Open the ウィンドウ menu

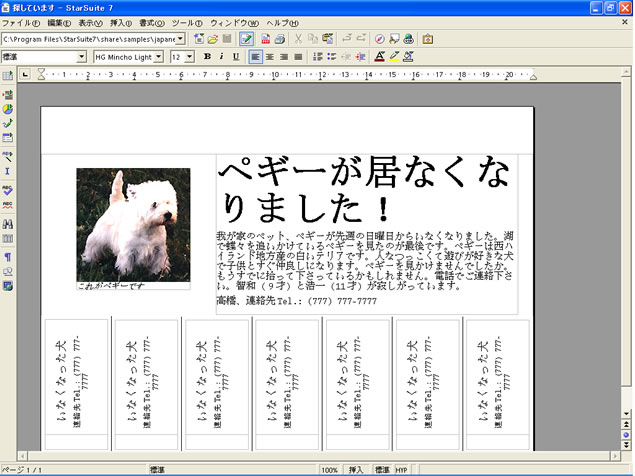coord(234,23)
